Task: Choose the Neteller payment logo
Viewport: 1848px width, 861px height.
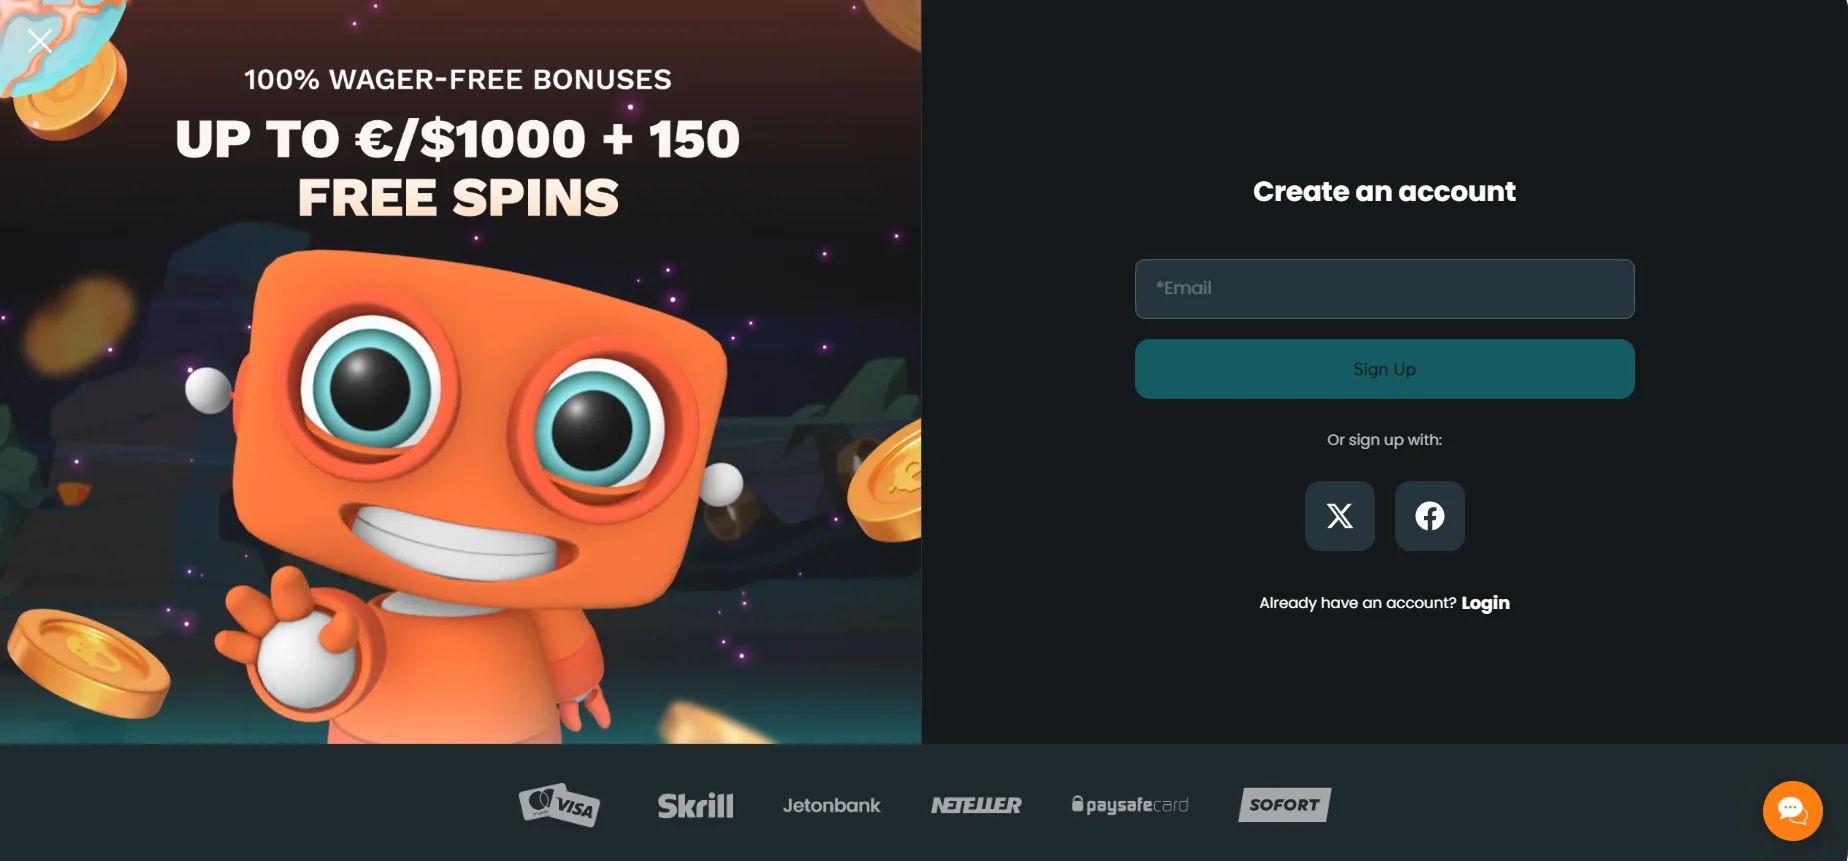Action: pos(976,805)
